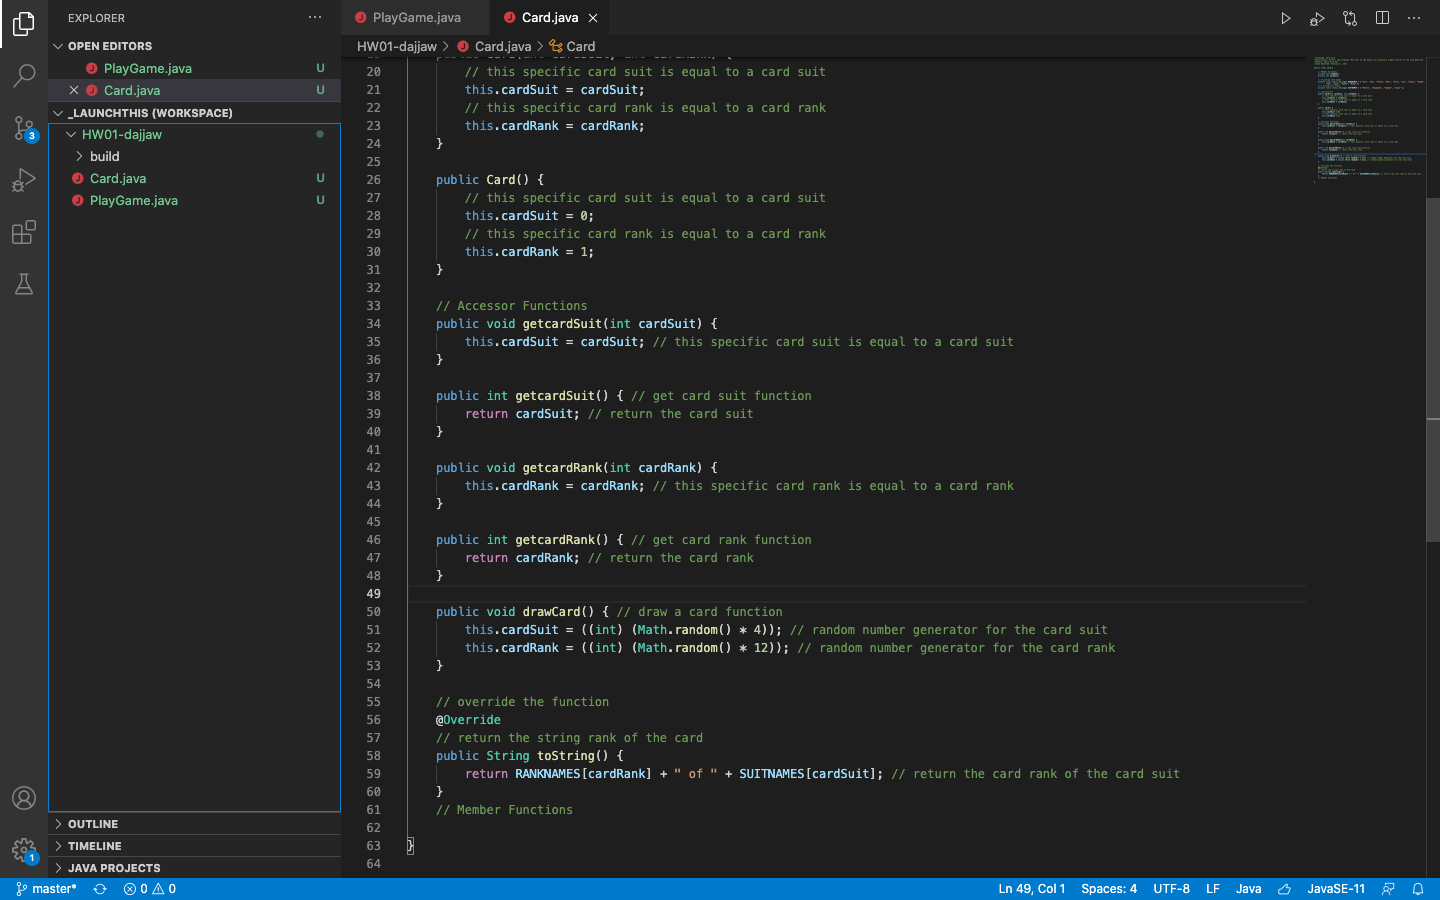Open the Testing view
Viewport: 1440px width, 900px height.
click(24, 284)
